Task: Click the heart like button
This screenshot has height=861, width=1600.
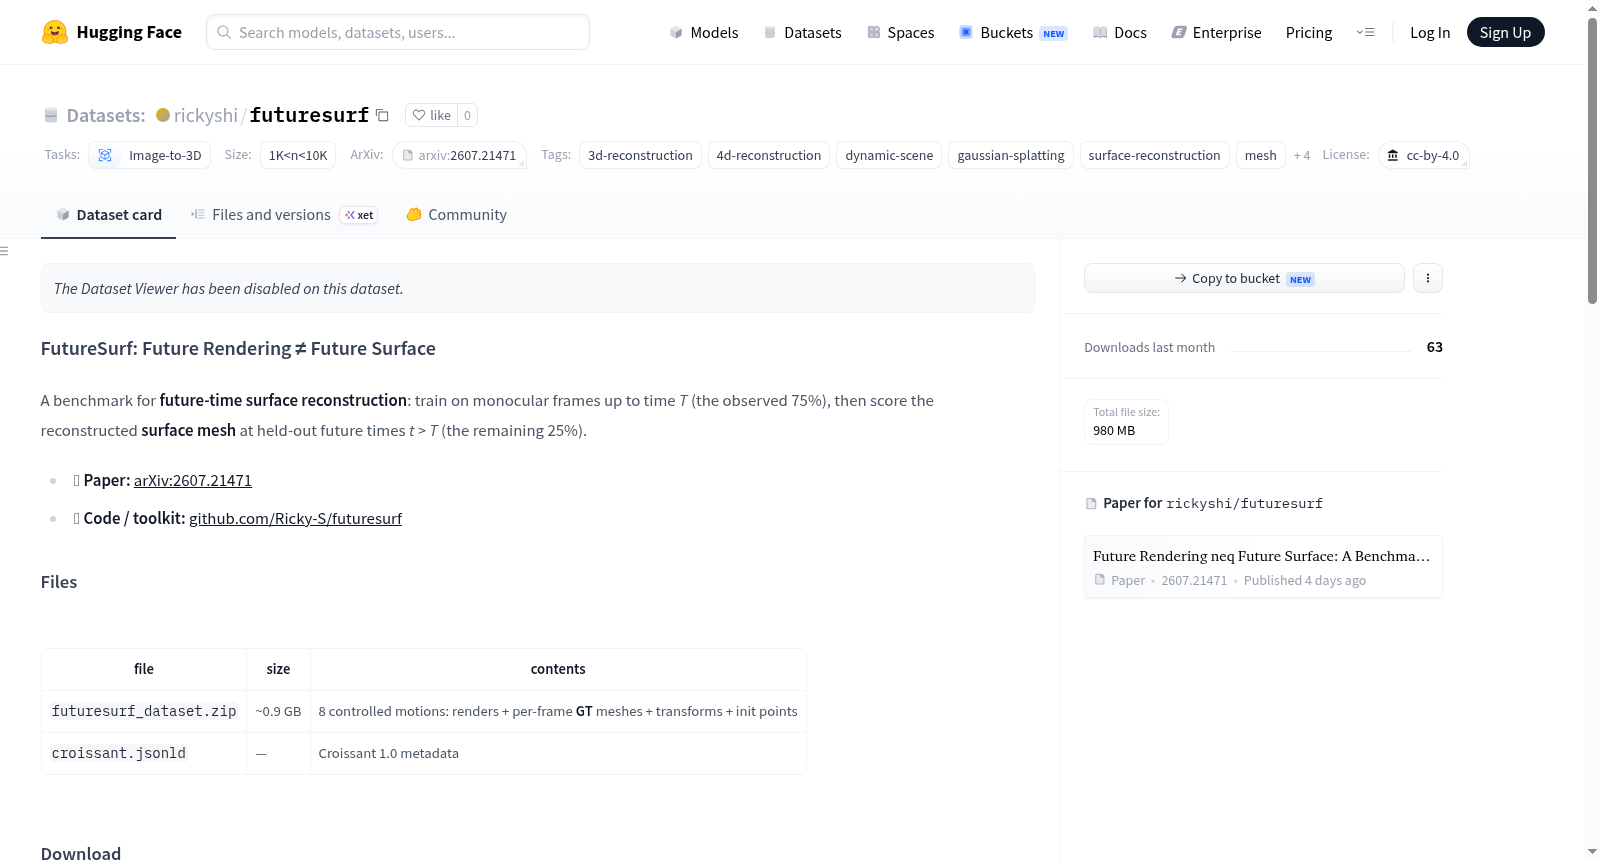Action: pyautogui.click(x=432, y=115)
